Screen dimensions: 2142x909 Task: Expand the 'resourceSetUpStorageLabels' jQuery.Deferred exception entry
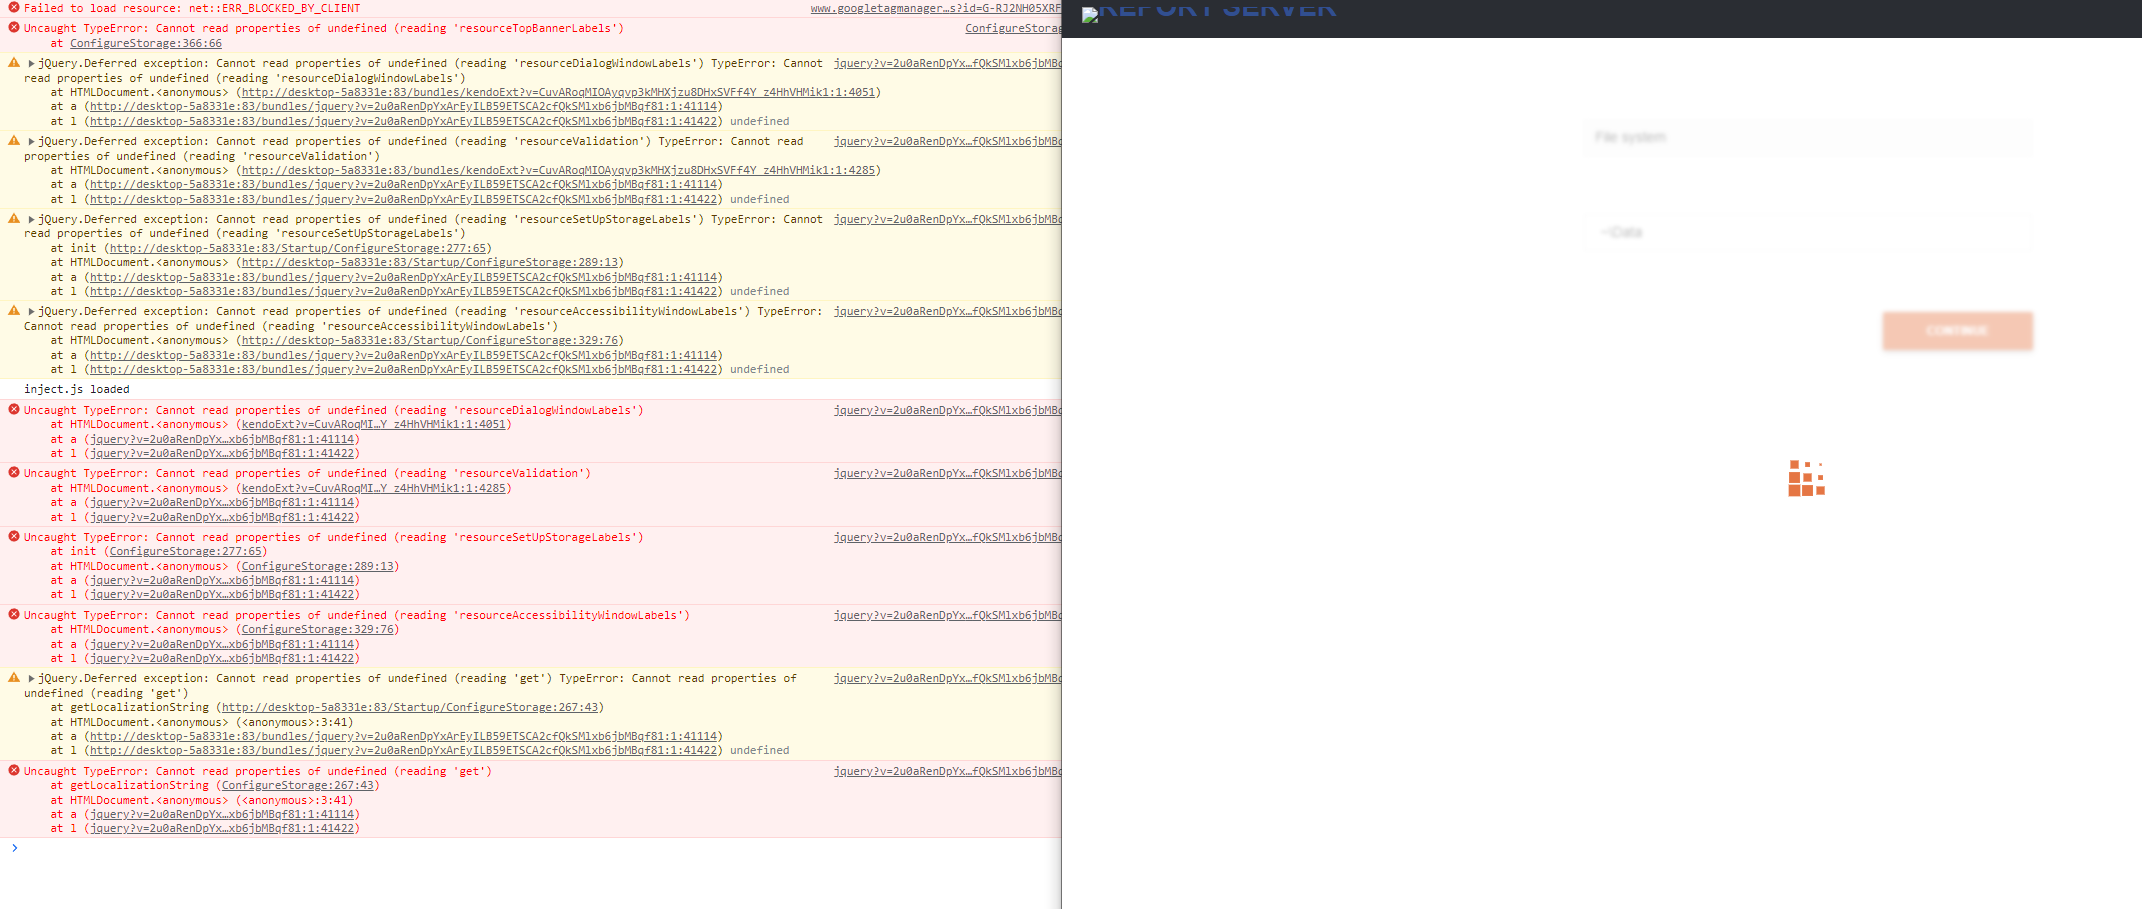[x=31, y=220]
